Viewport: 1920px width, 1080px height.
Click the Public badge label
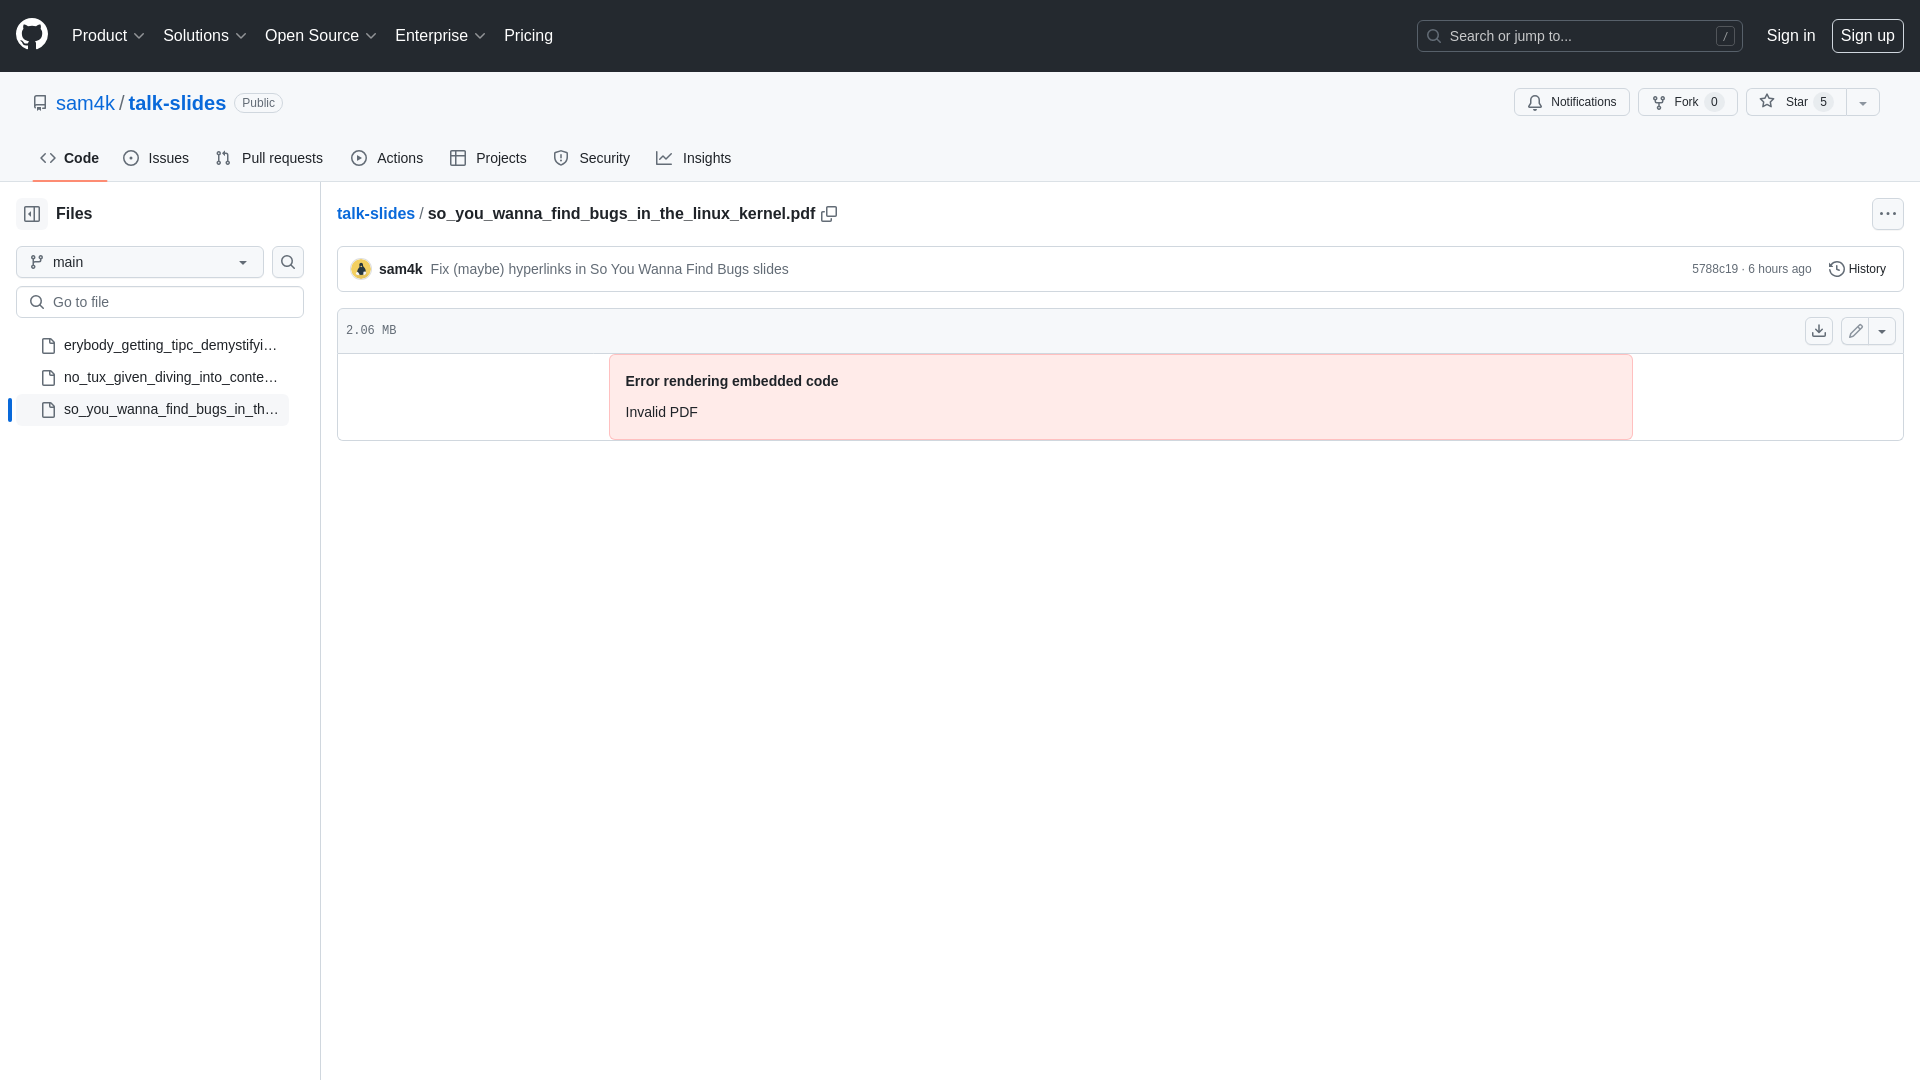pos(258,103)
